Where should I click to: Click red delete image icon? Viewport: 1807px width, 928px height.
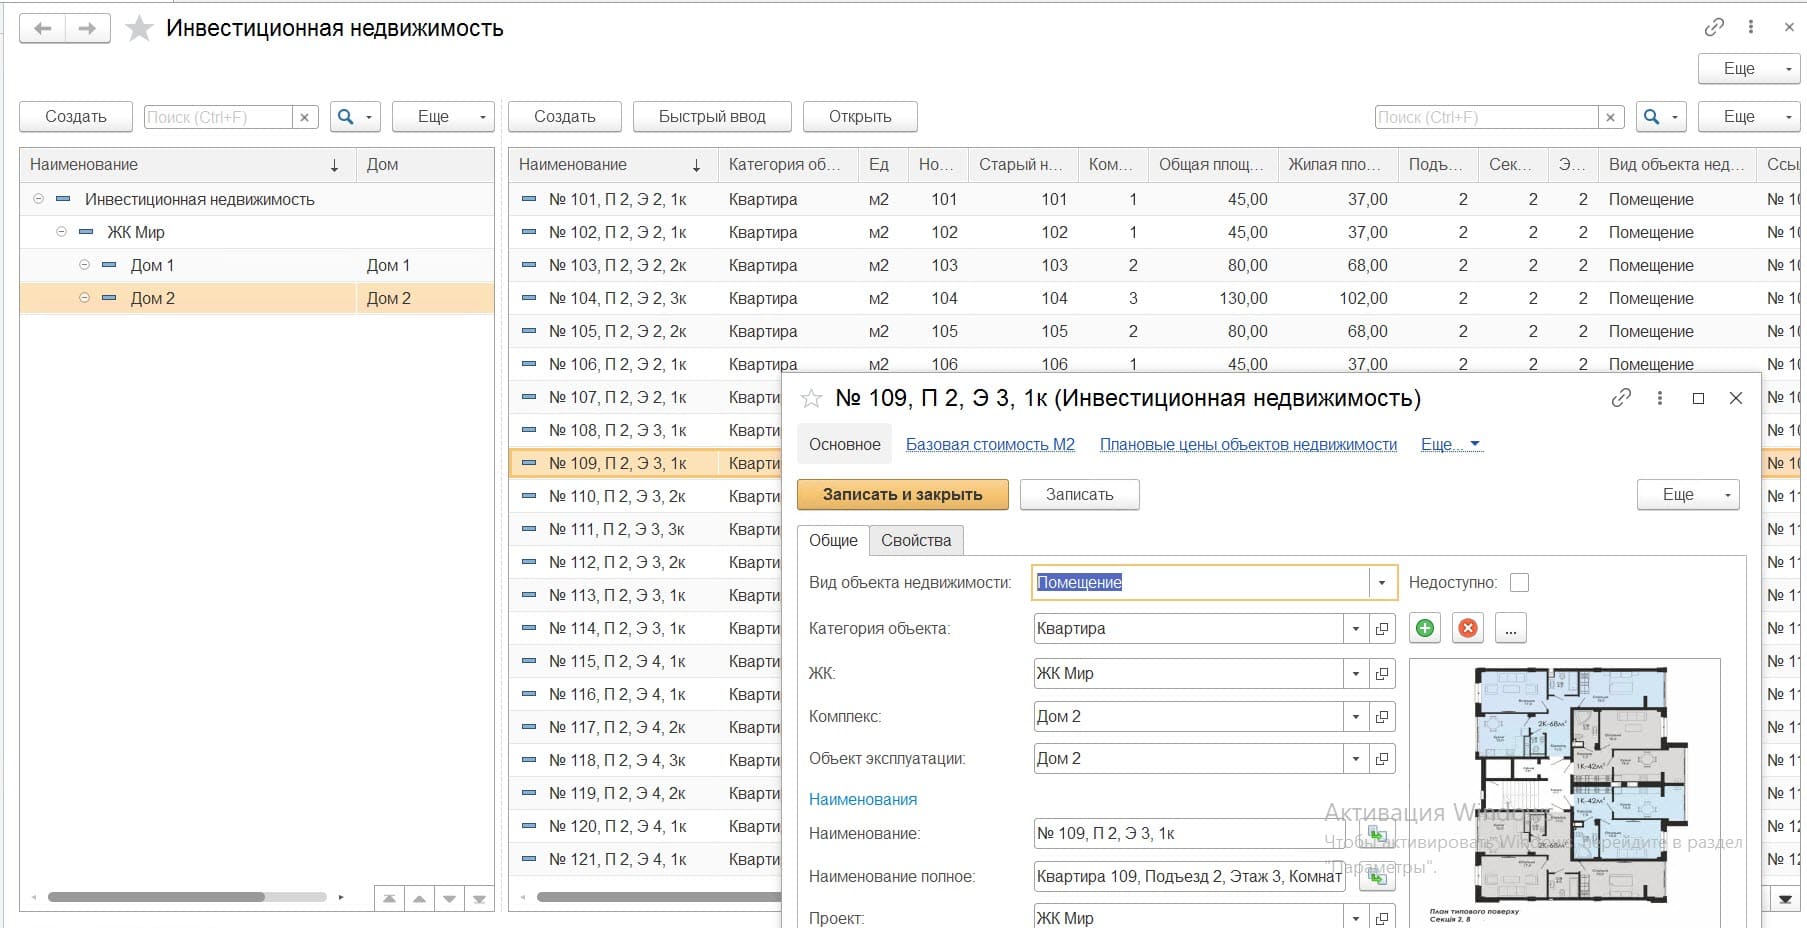pos(1468,628)
